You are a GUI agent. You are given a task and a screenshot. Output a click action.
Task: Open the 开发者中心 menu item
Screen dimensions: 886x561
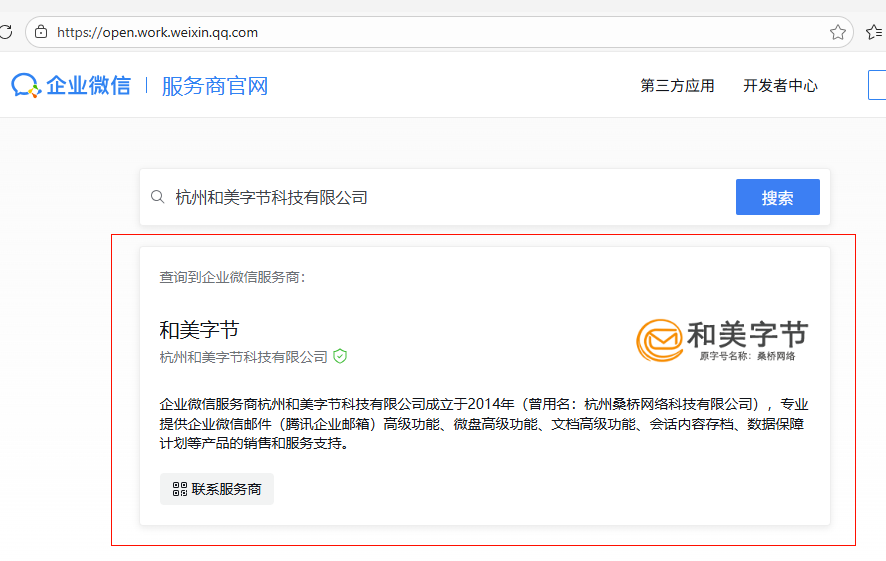780,86
